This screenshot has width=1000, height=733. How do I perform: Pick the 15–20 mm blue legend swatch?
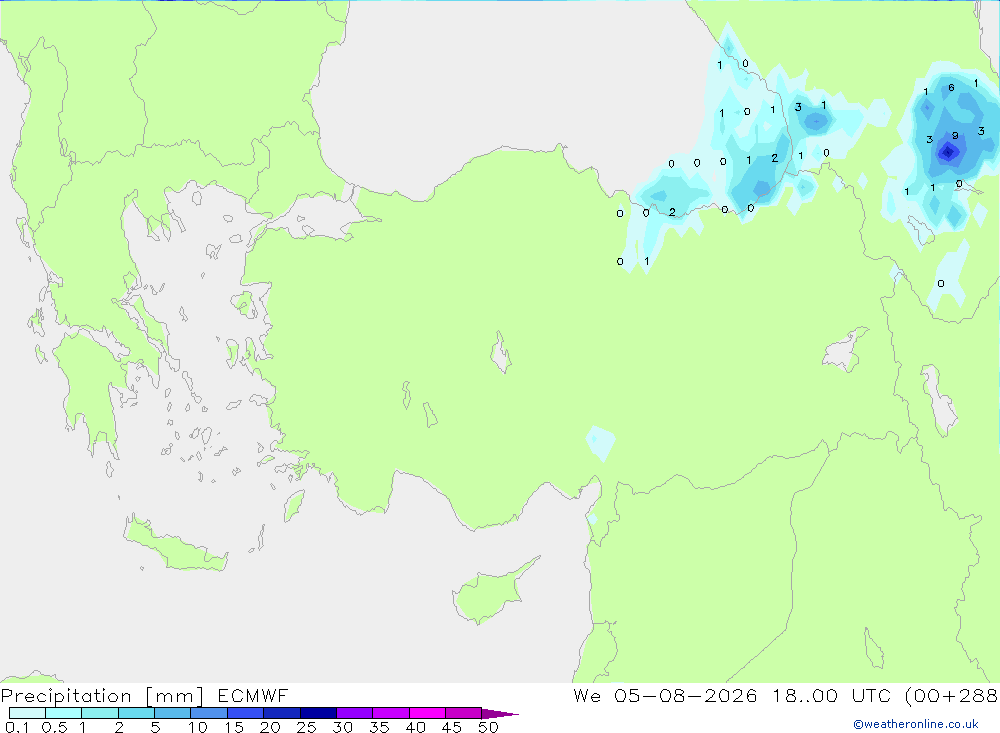246,713
